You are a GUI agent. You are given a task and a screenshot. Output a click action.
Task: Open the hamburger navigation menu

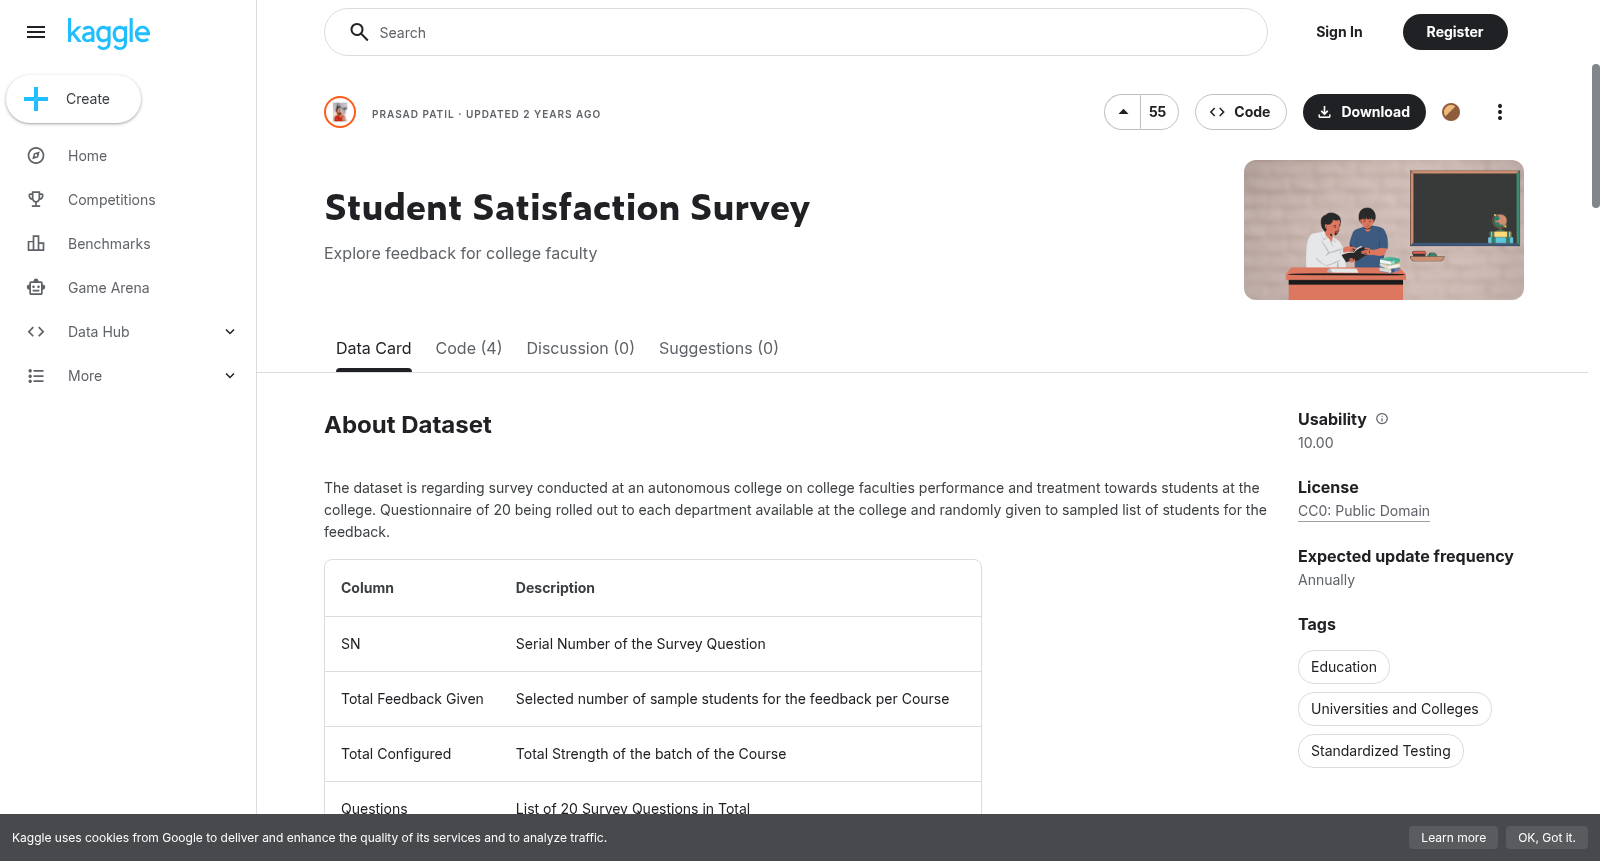[x=36, y=32]
